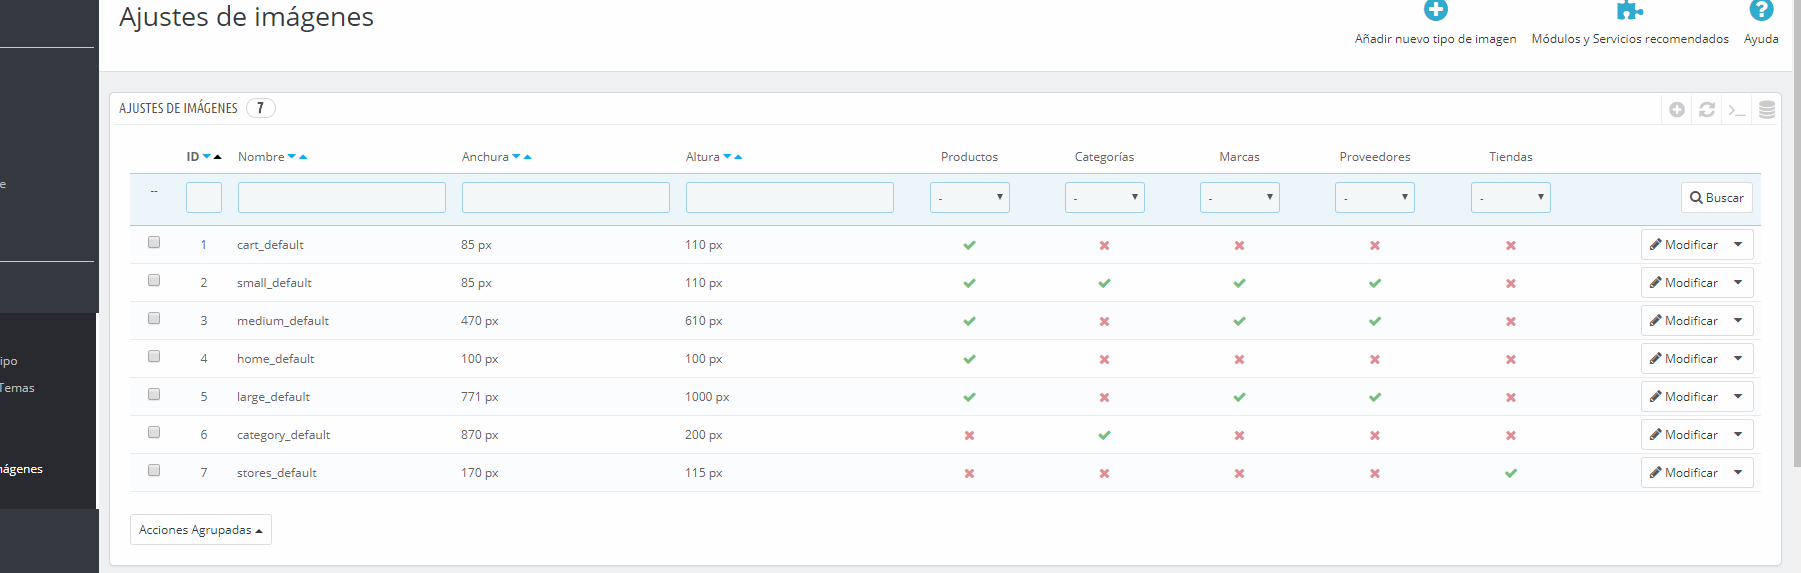Expand the Modificar arrow for large_default
The height and width of the screenshot is (573, 1801).
1738,397
